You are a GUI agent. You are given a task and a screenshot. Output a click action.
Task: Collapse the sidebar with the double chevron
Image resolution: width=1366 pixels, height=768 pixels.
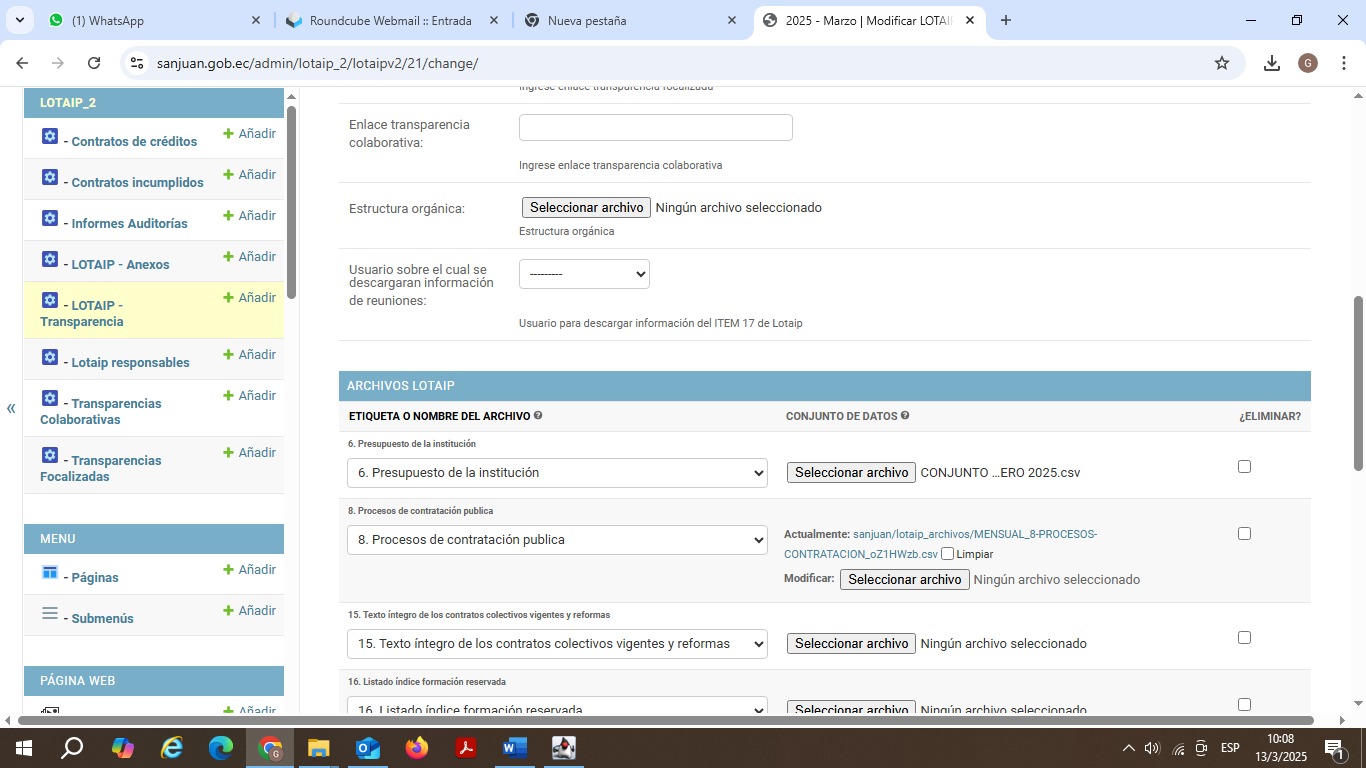tap(11, 408)
